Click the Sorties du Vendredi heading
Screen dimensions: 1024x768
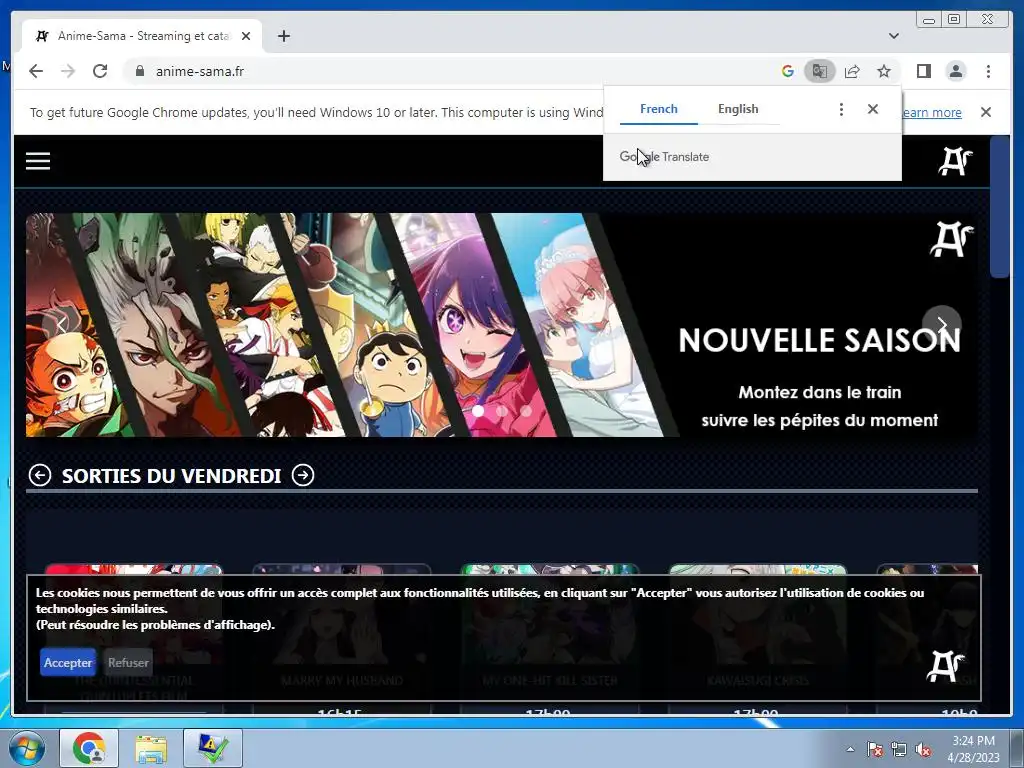[x=171, y=476]
